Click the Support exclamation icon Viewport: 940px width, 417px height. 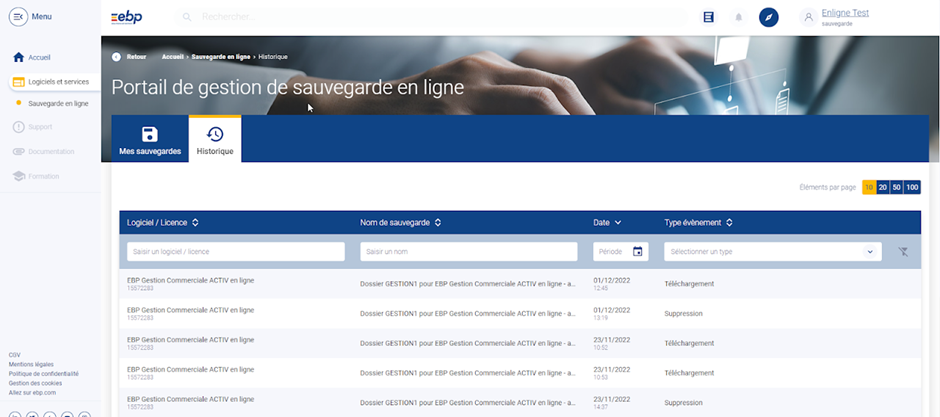point(19,127)
